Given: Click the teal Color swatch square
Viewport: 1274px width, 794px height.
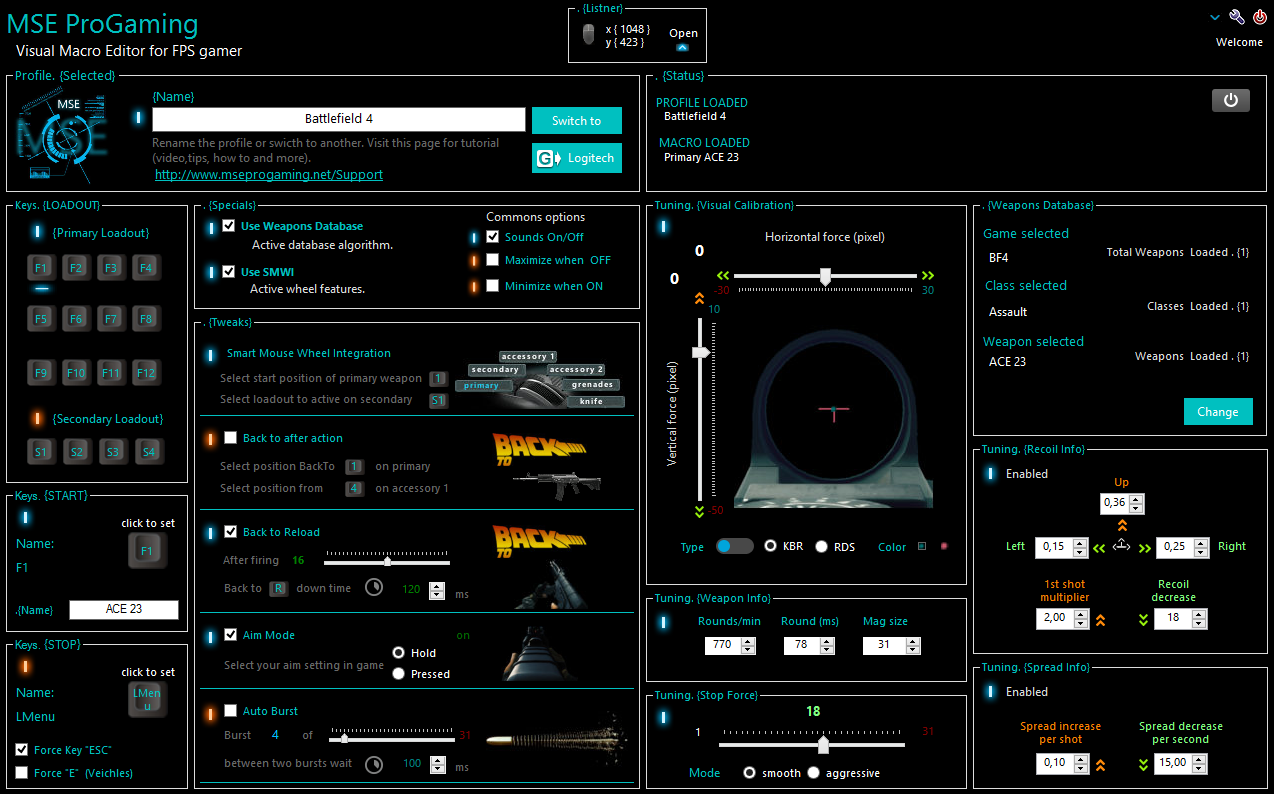Looking at the screenshot, I should pos(922,546).
